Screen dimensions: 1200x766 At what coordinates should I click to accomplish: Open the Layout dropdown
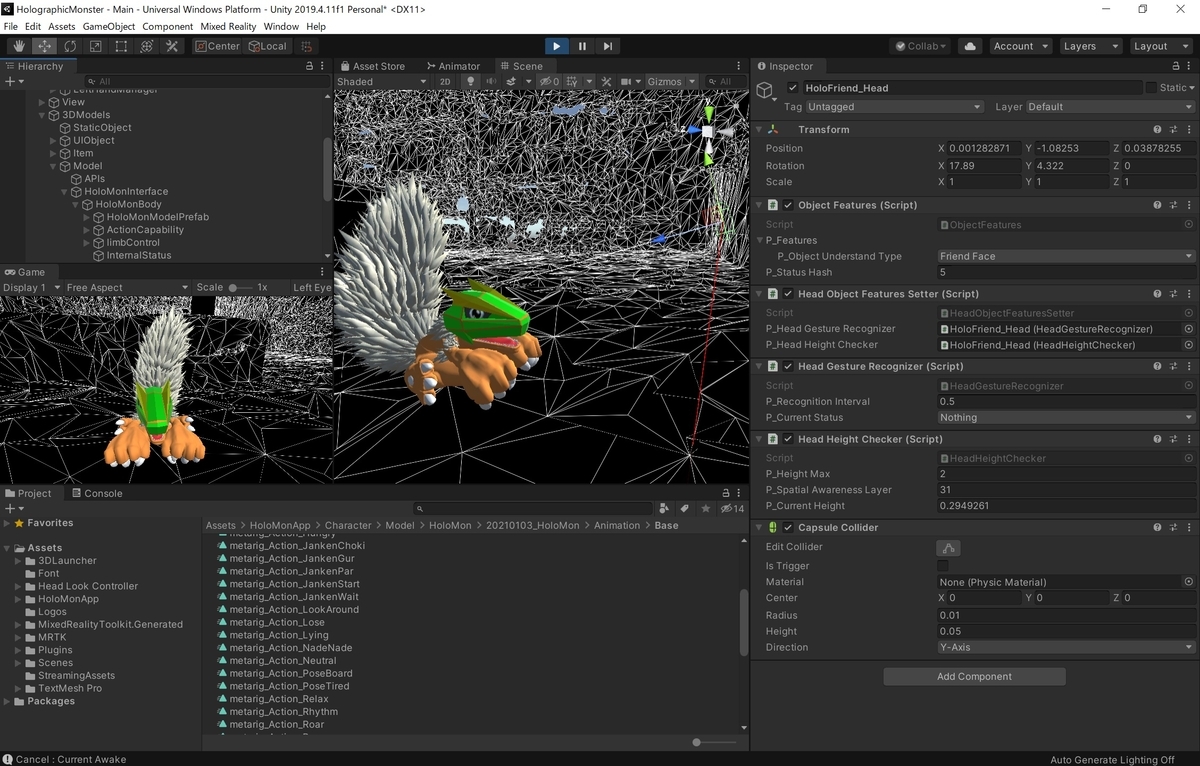click(1159, 46)
